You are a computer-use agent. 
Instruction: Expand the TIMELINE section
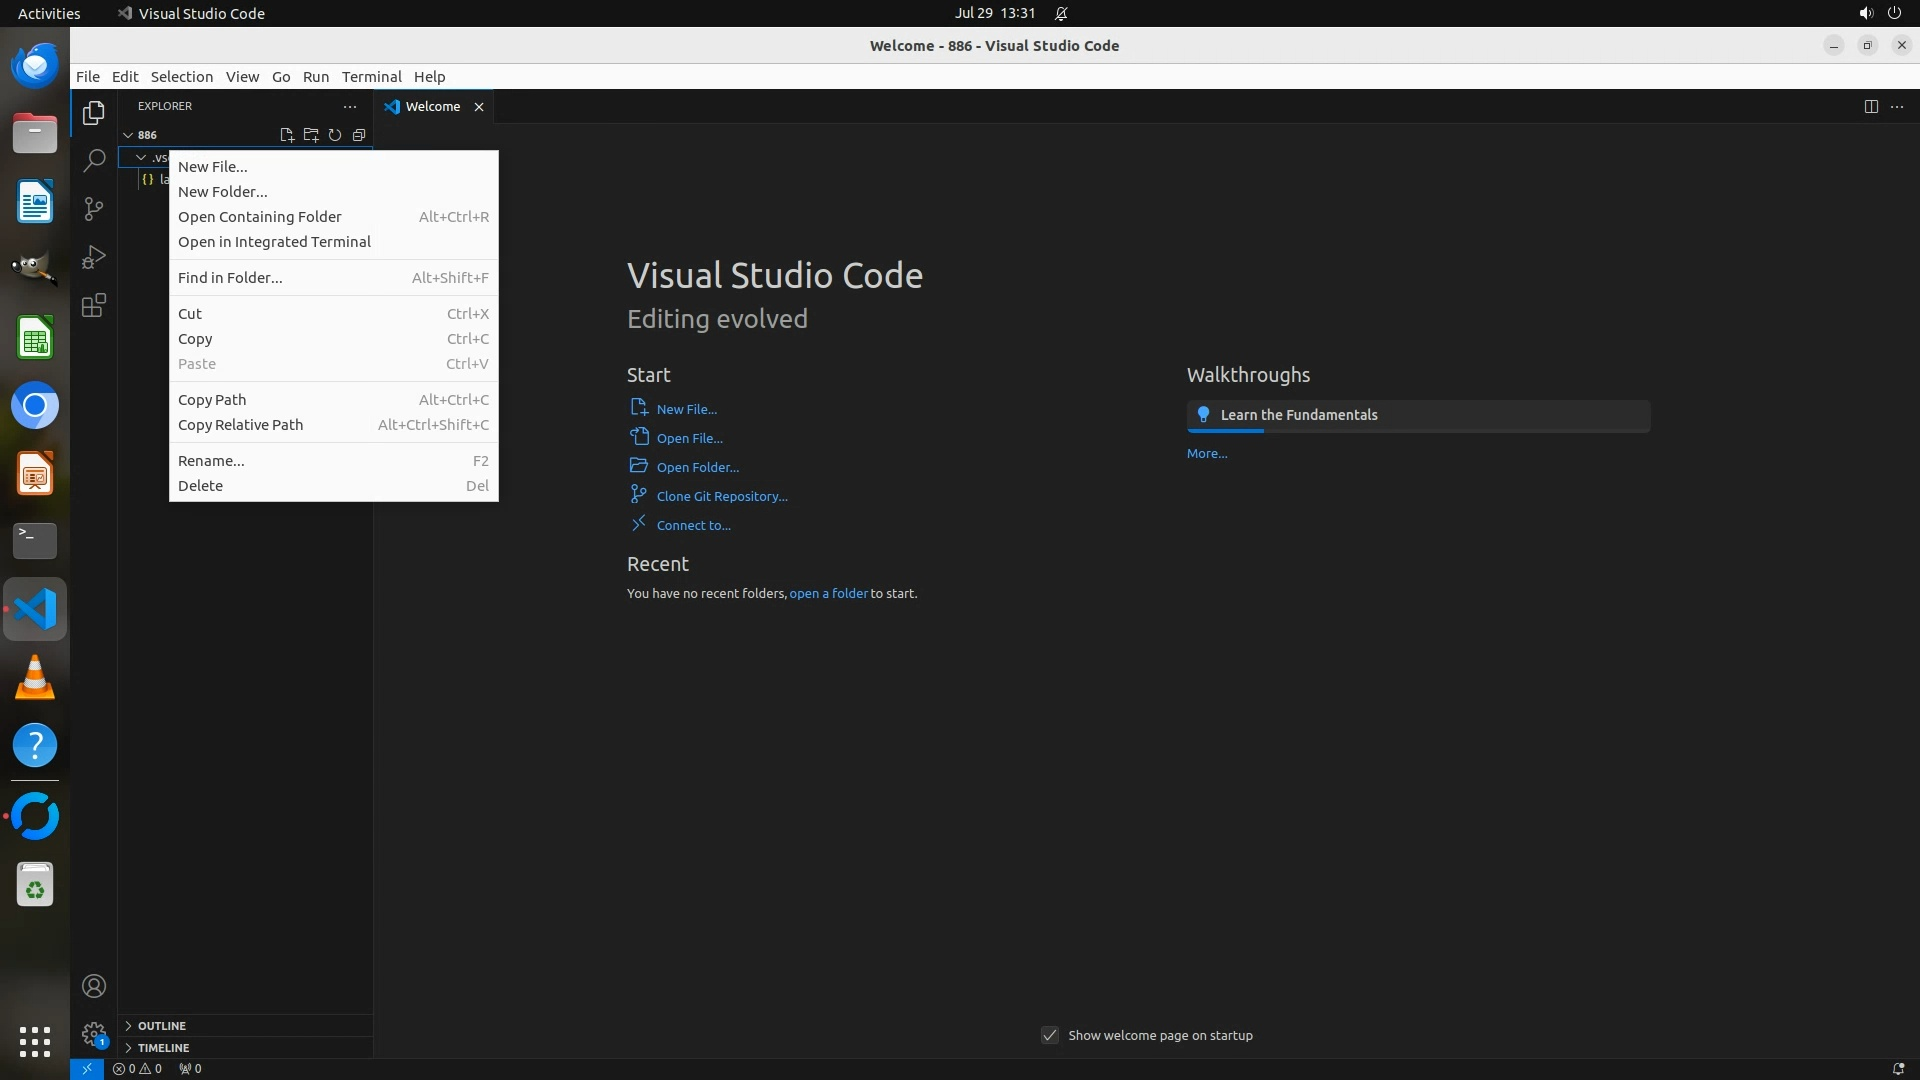pyautogui.click(x=163, y=1048)
